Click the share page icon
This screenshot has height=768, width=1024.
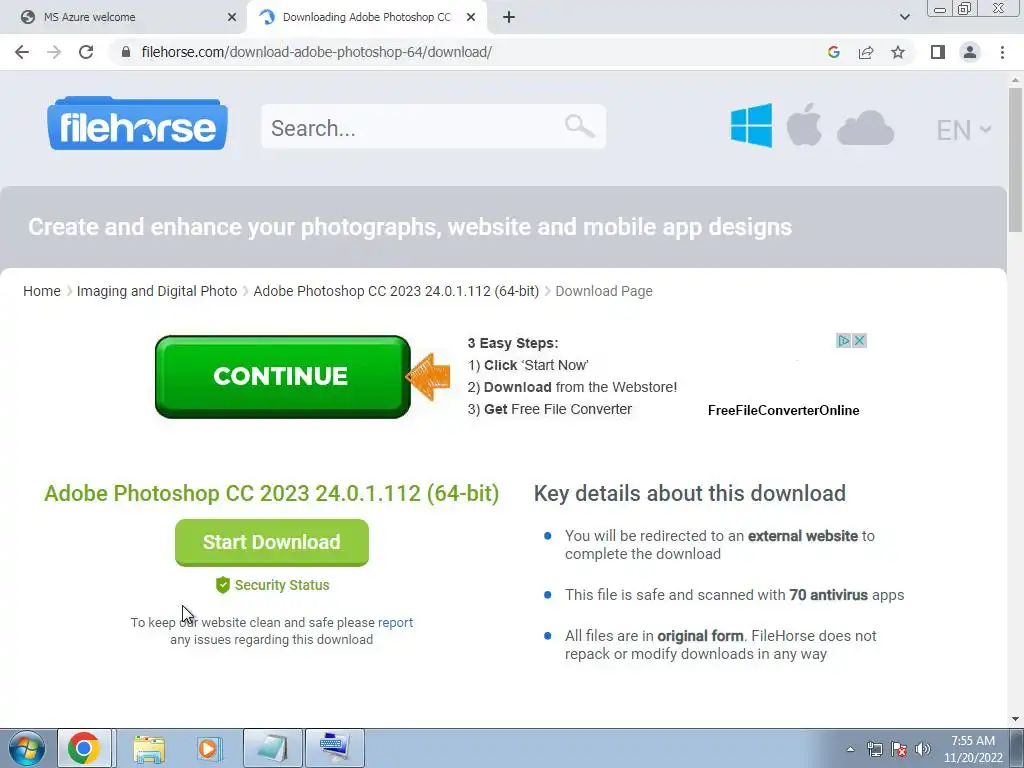(x=866, y=52)
